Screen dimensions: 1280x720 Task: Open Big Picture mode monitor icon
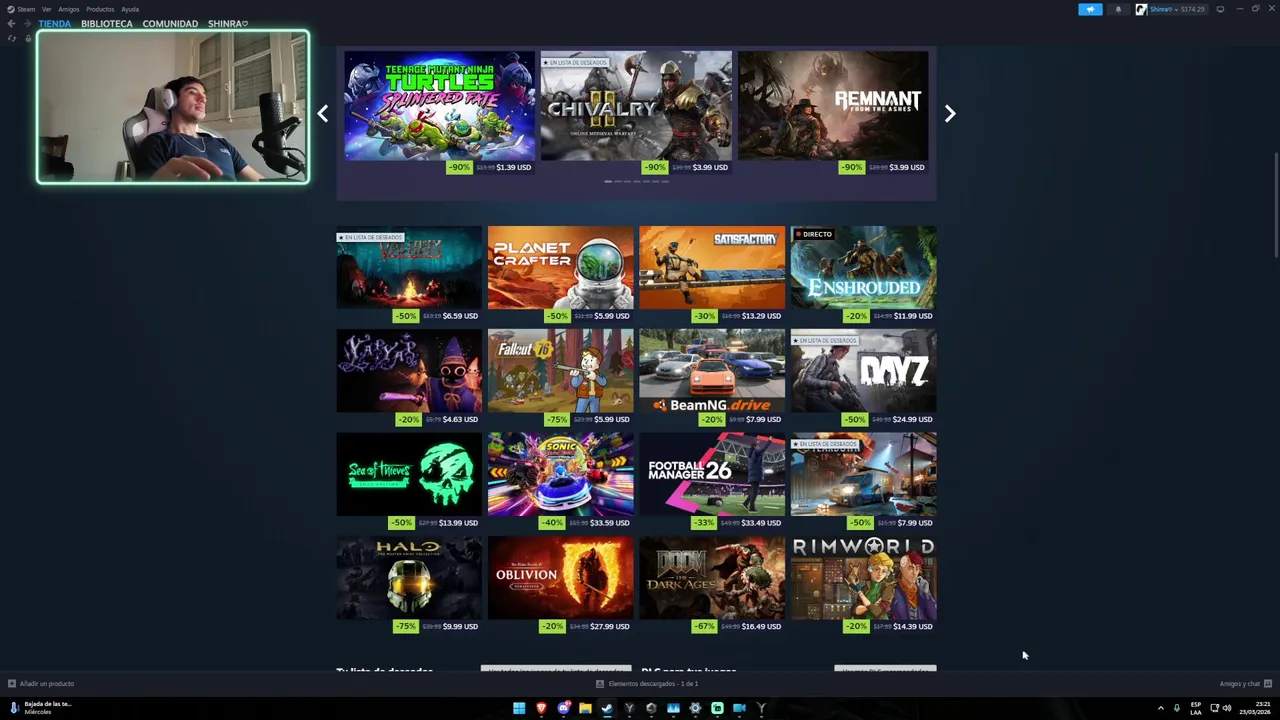tap(1220, 9)
